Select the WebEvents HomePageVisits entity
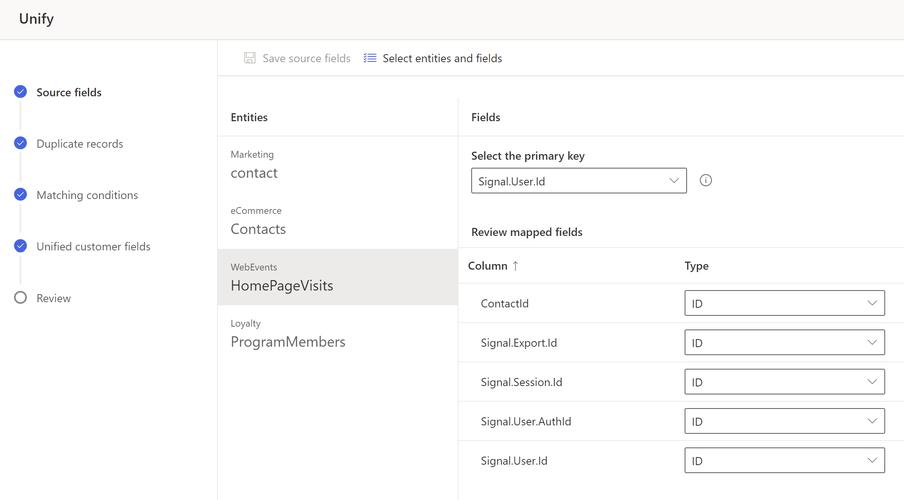The height and width of the screenshot is (500, 904). pyautogui.click(x=338, y=277)
